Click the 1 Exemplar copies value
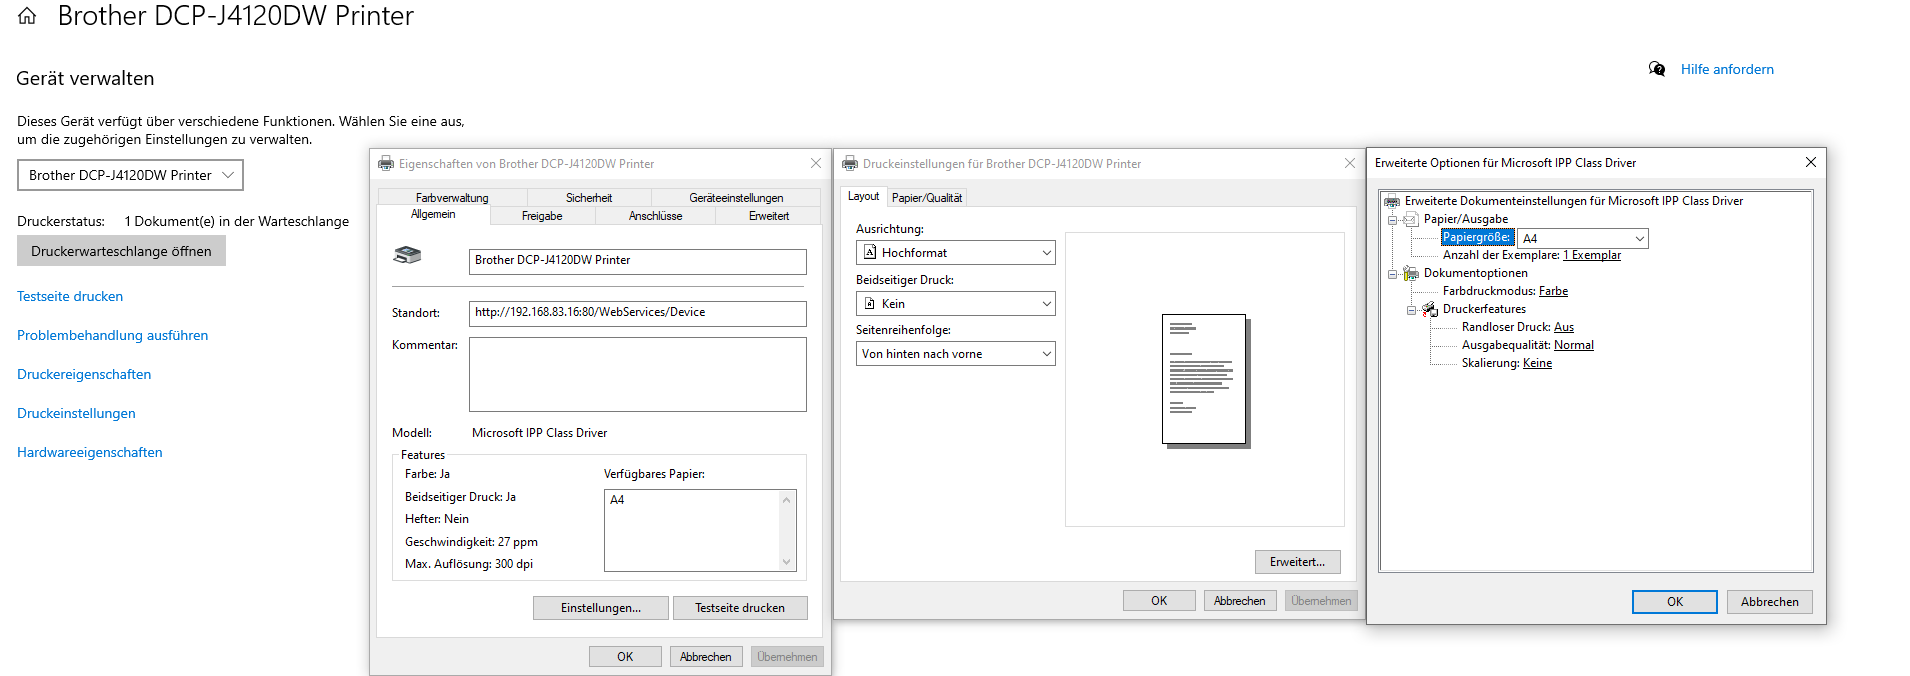The height and width of the screenshot is (676, 1910). click(x=1592, y=255)
